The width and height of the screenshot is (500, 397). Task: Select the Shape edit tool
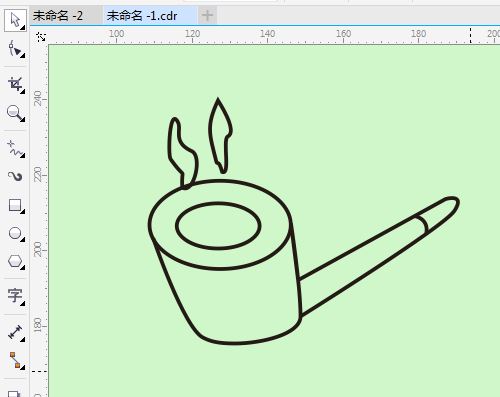click(16, 49)
